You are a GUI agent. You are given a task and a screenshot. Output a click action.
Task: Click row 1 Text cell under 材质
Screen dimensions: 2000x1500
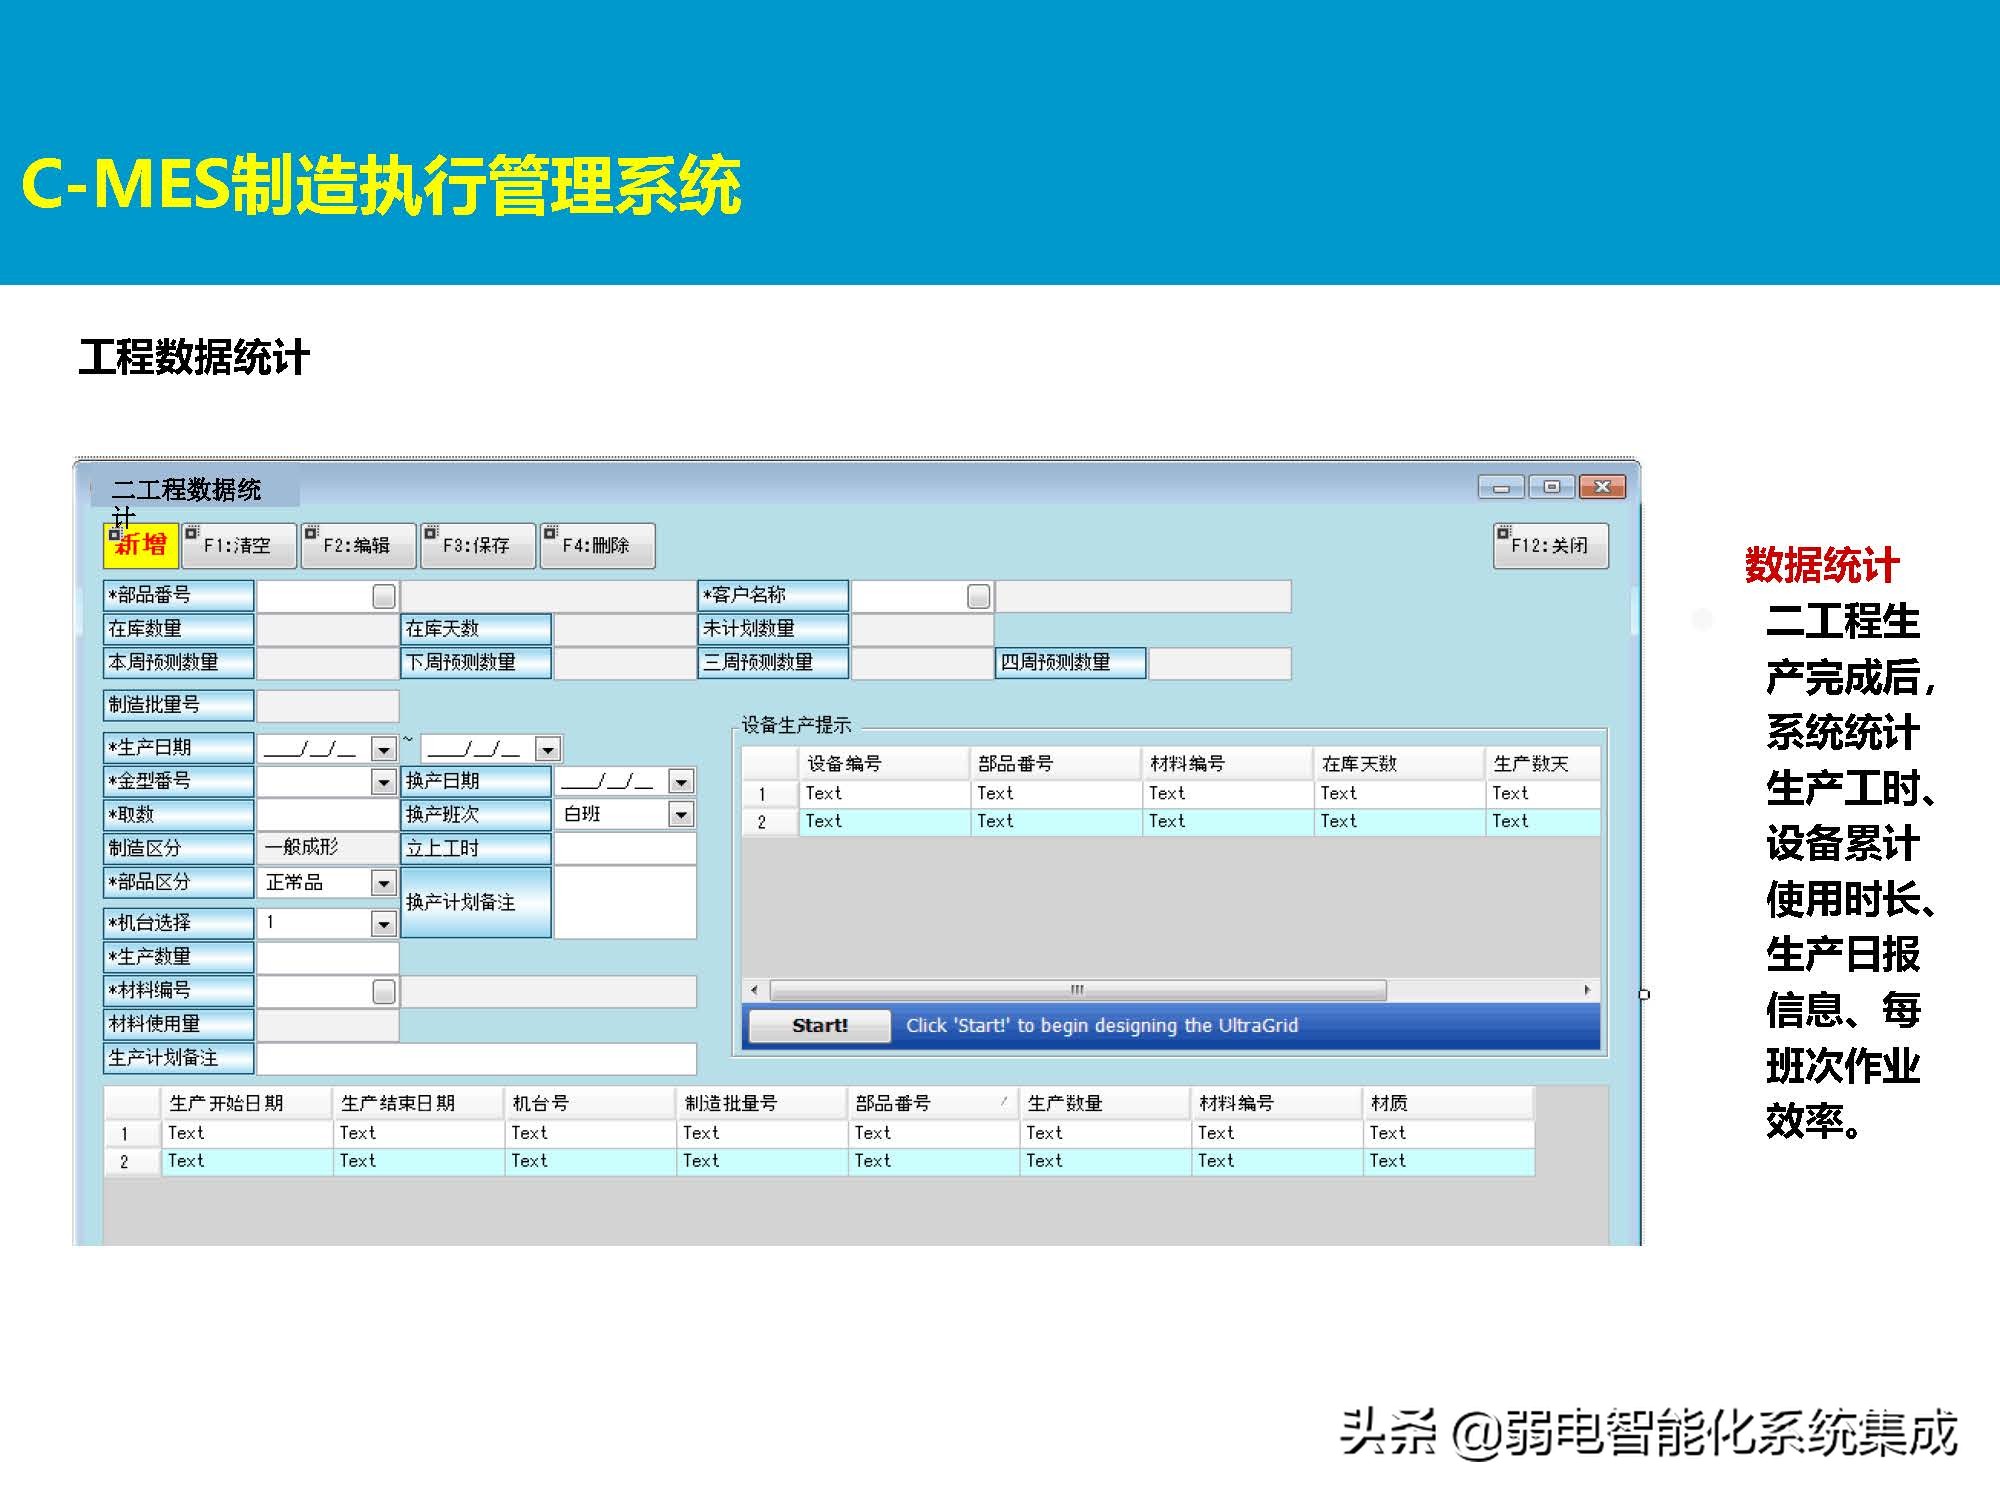click(1449, 1134)
